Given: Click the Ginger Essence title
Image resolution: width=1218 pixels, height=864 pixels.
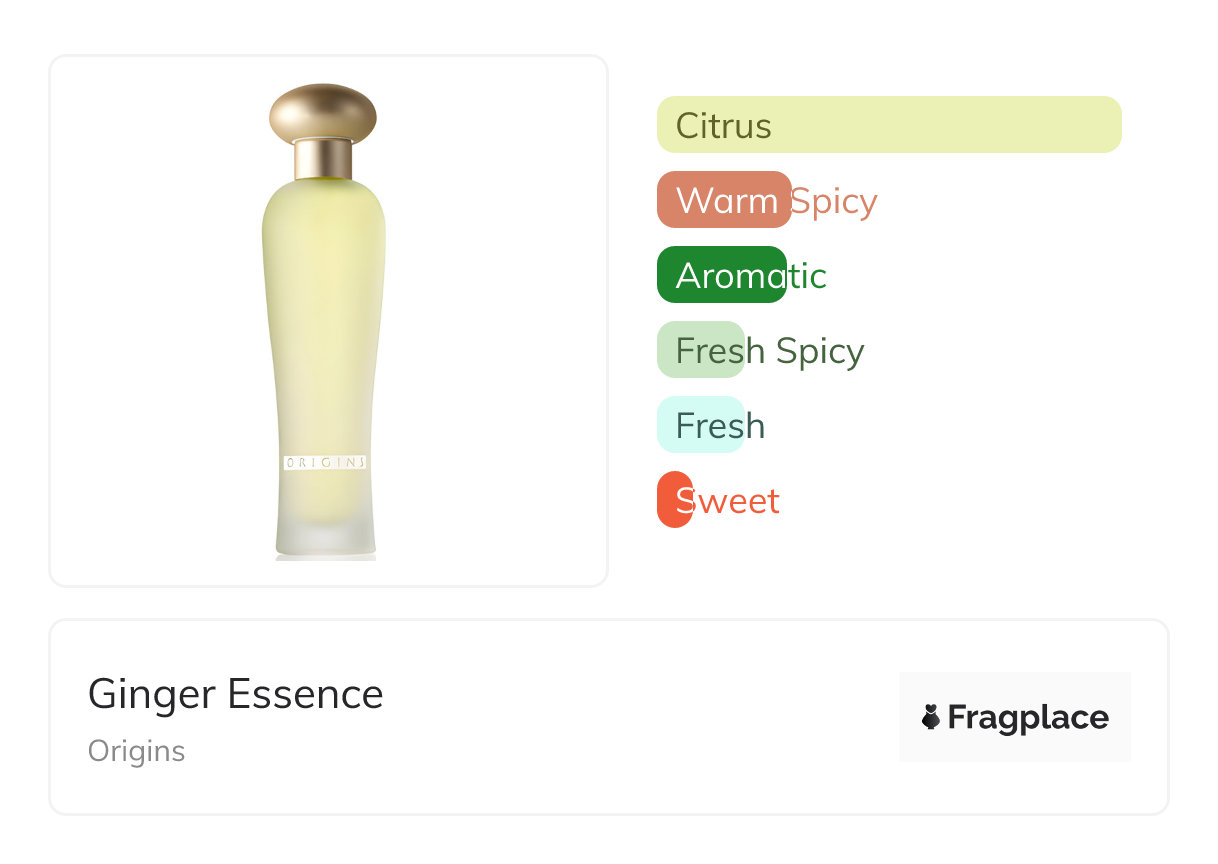Looking at the screenshot, I should (x=236, y=694).
